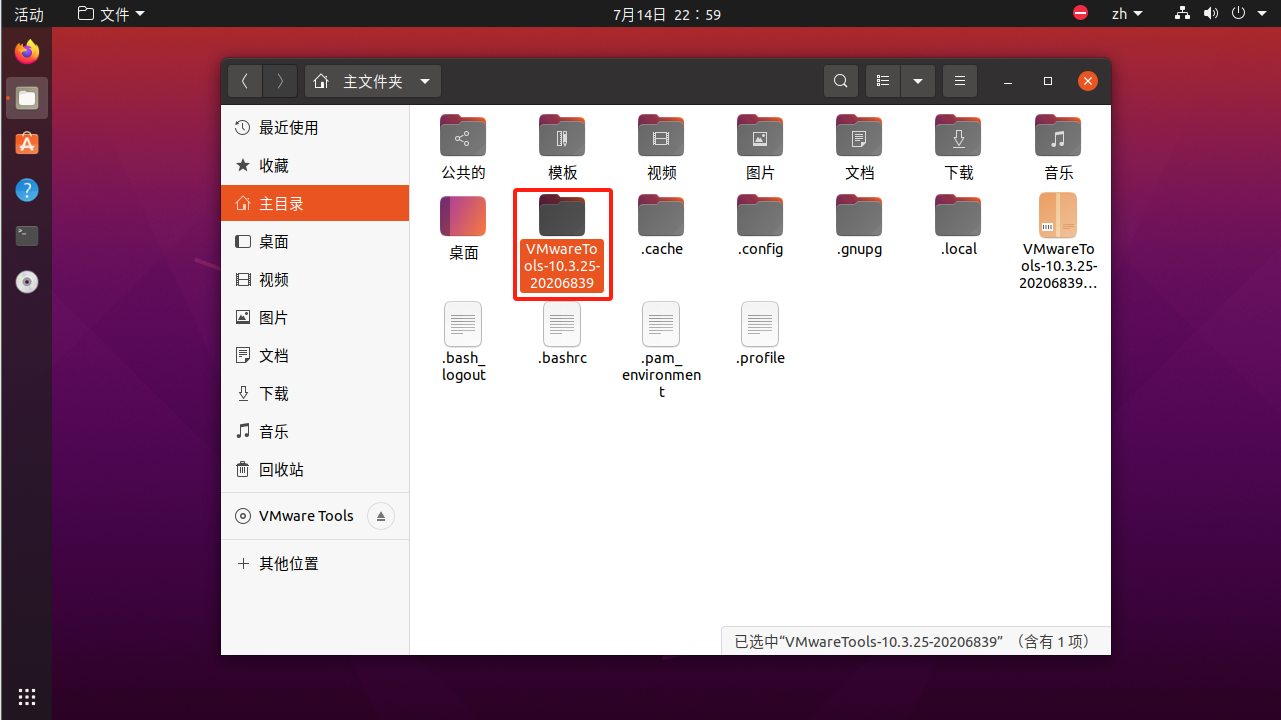
Task: Navigate forward with the right arrow
Action: point(280,81)
